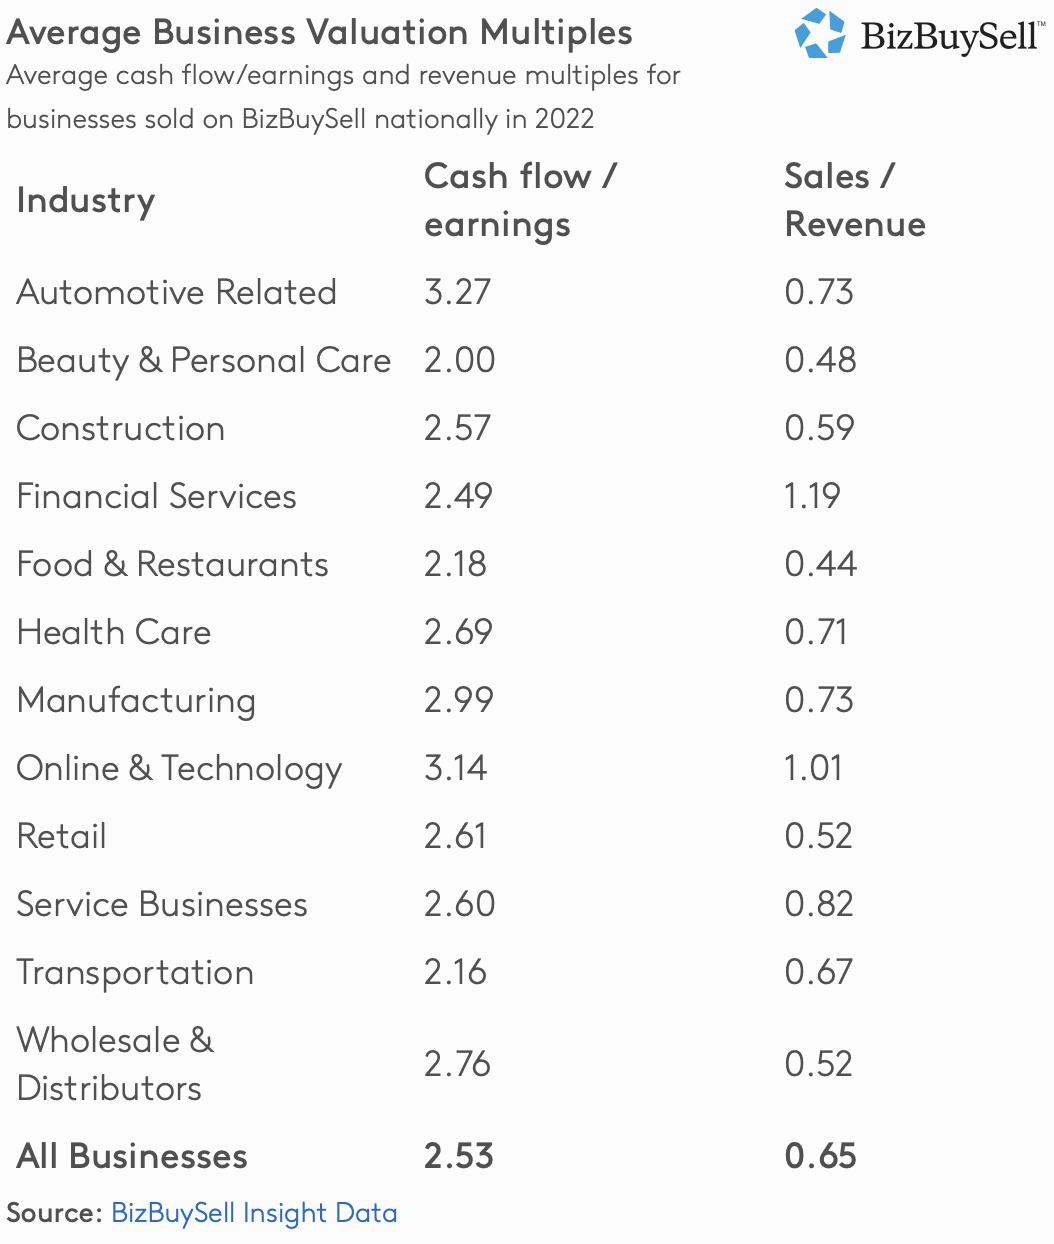Image resolution: width=1054 pixels, height=1244 pixels.
Task: Click the Sales / Revenue column header
Action: click(855, 200)
